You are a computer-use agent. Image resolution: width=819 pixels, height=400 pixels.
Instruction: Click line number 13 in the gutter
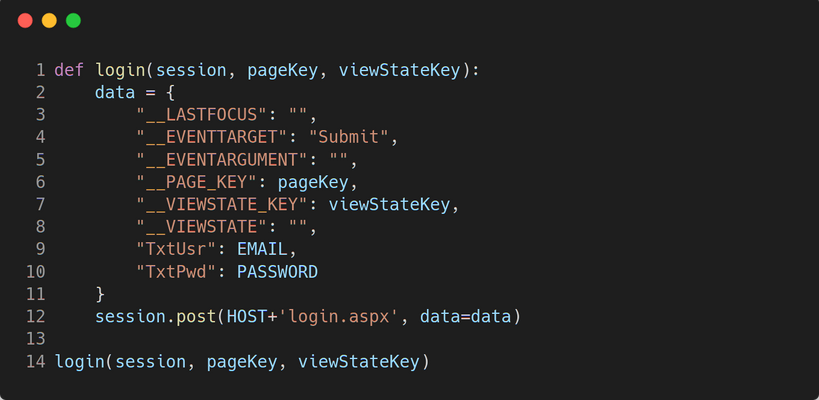point(36,339)
